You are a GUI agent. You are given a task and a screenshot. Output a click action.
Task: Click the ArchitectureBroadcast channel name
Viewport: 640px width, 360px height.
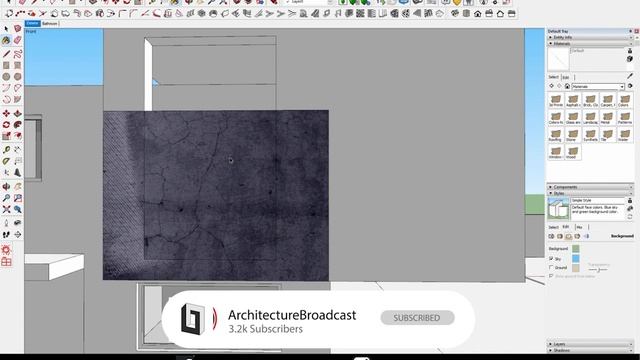point(292,315)
